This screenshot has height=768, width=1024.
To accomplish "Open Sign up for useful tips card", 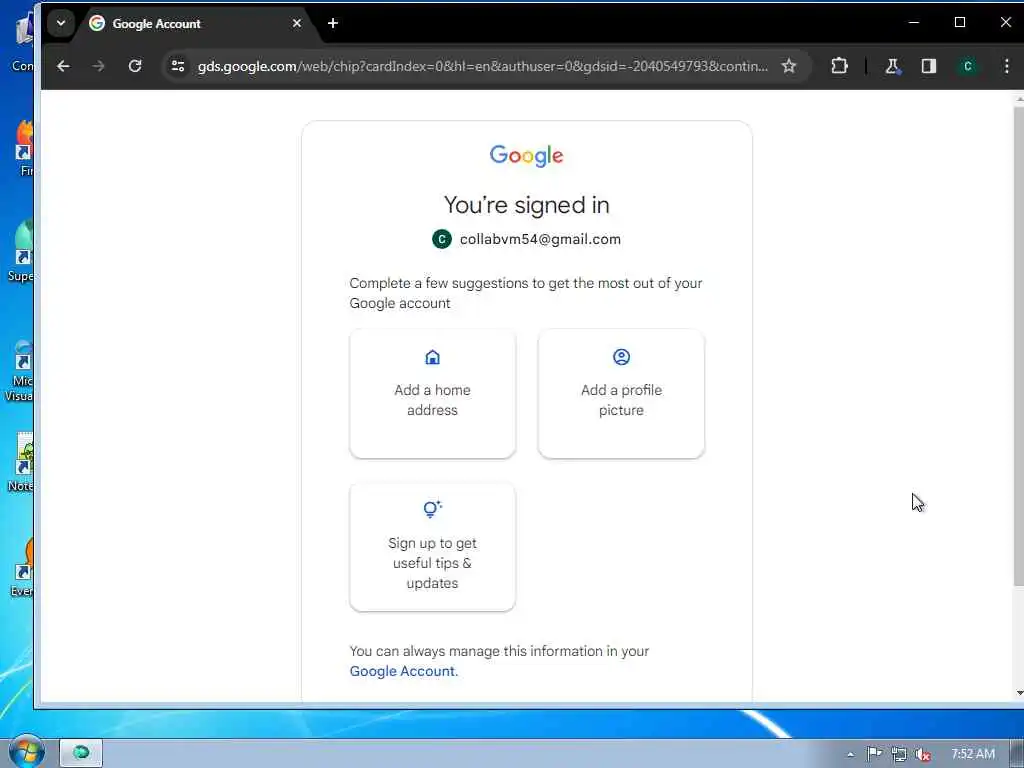I will pos(432,547).
